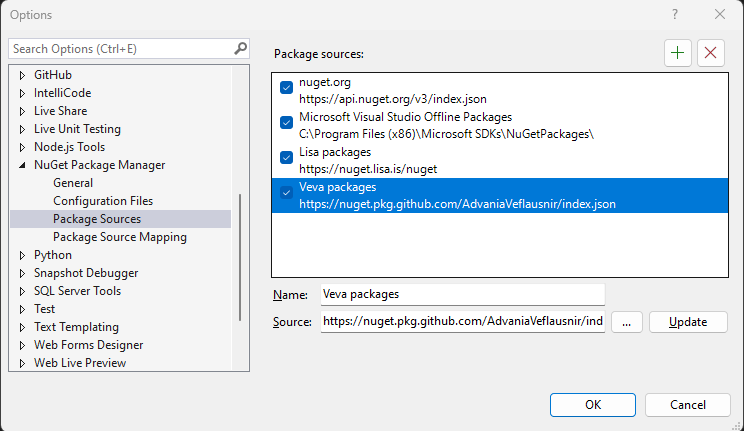The image size is (744, 431).
Task: Disable Microsoft Visual Studio Offline Packages checkbox
Action: pyautogui.click(x=287, y=122)
